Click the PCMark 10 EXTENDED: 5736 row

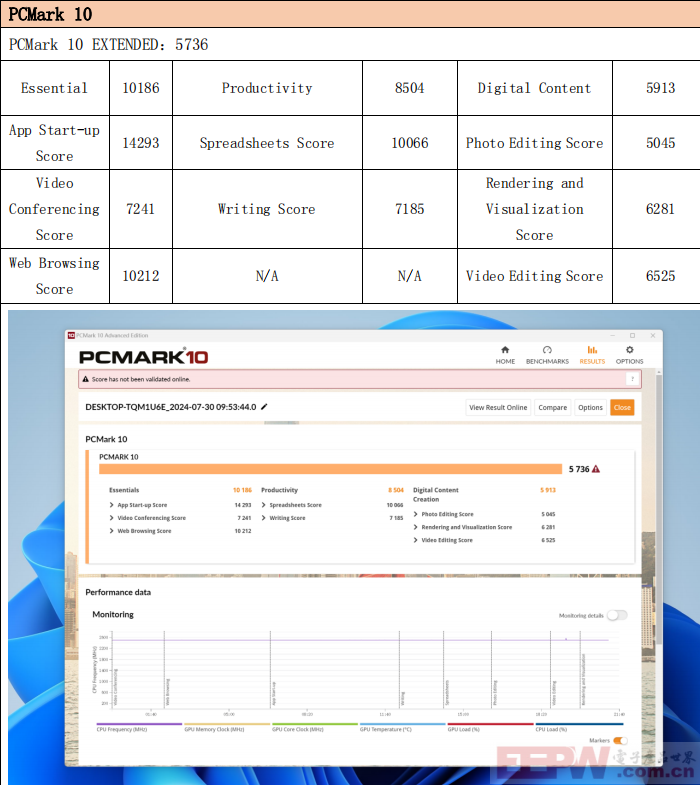point(350,45)
